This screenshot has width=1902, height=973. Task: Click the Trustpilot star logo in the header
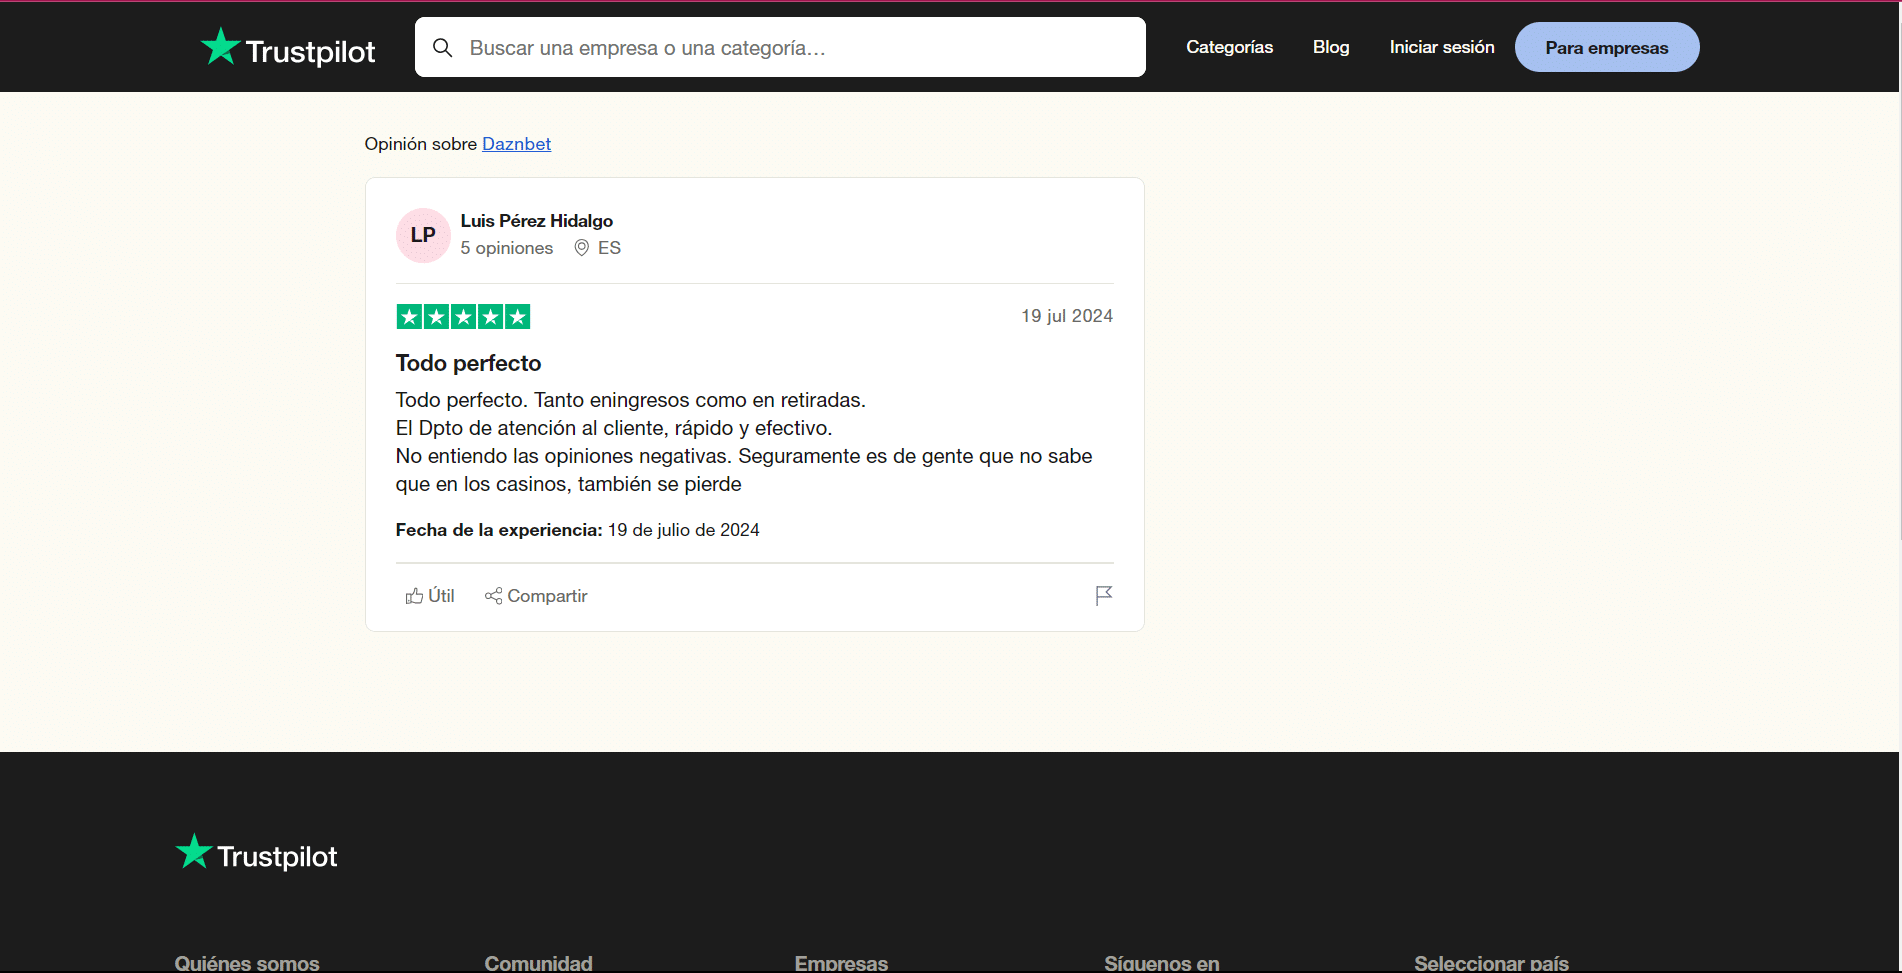click(219, 45)
